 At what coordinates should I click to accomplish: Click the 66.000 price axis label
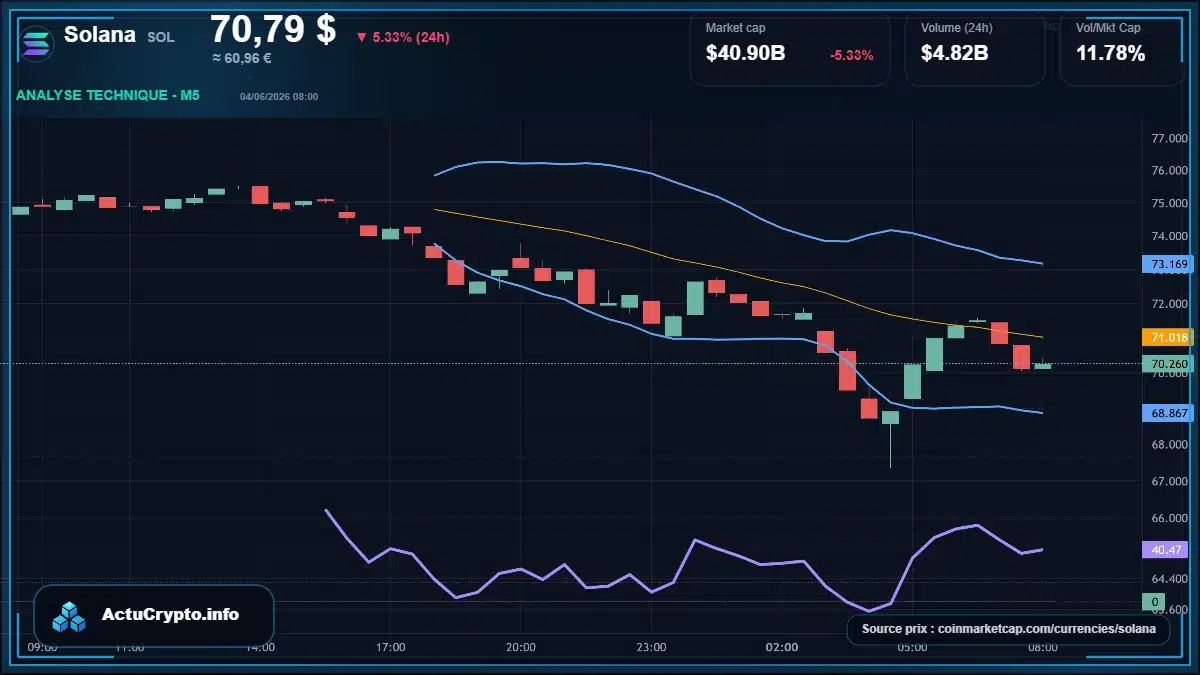coord(1168,519)
